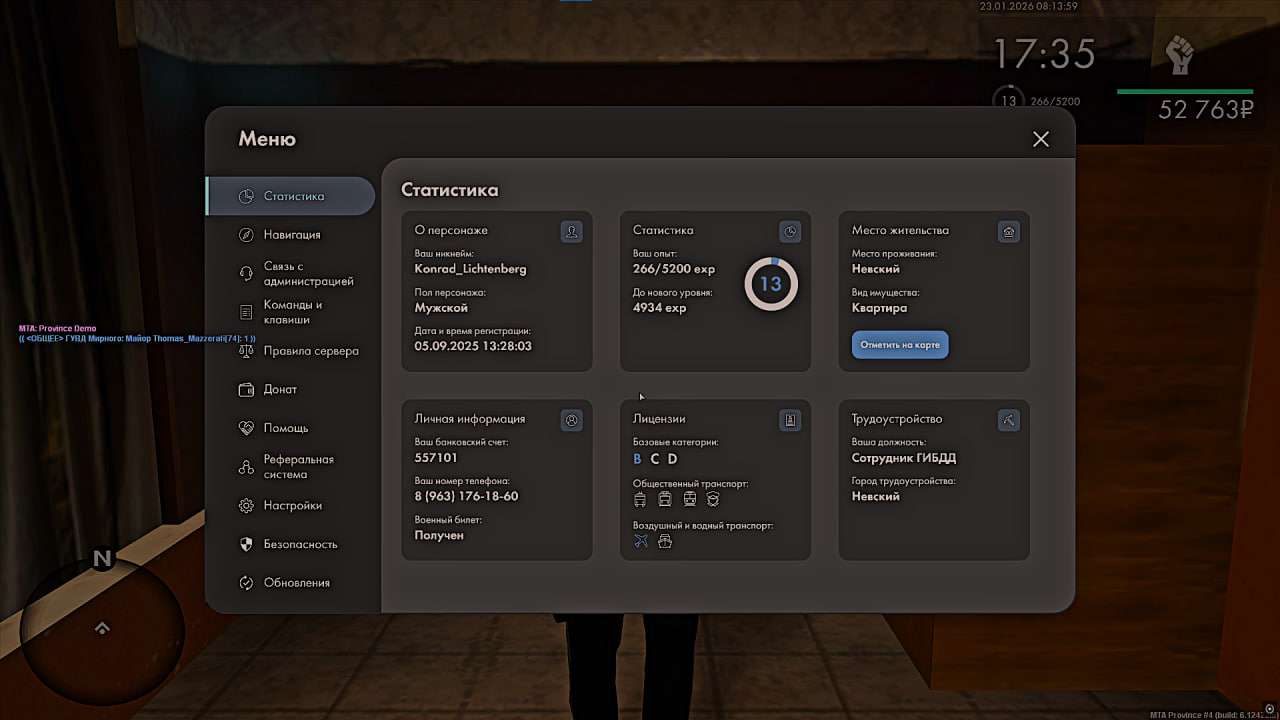Click the document icon in Лицензии card
The width and height of the screenshot is (1280, 720).
pyautogui.click(x=790, y=421)
